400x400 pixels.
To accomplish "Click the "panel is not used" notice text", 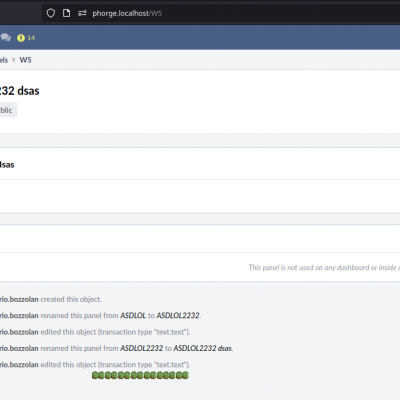I will 324,268.
